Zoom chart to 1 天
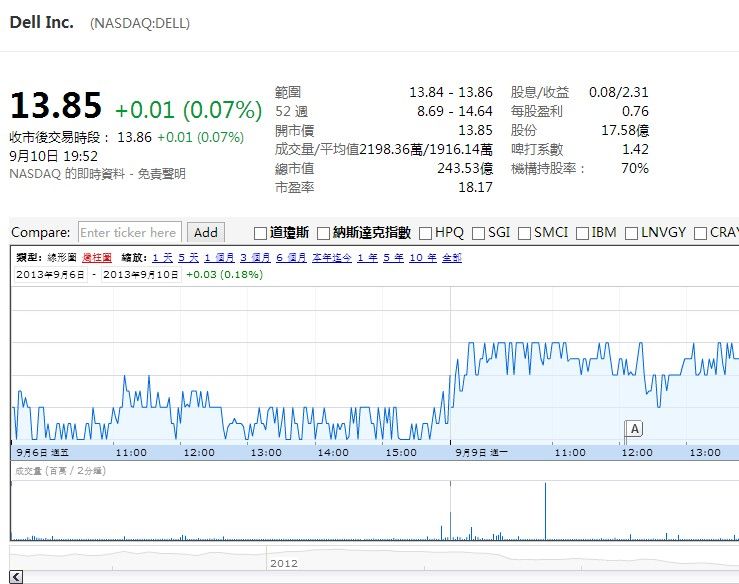 point(163,257)
